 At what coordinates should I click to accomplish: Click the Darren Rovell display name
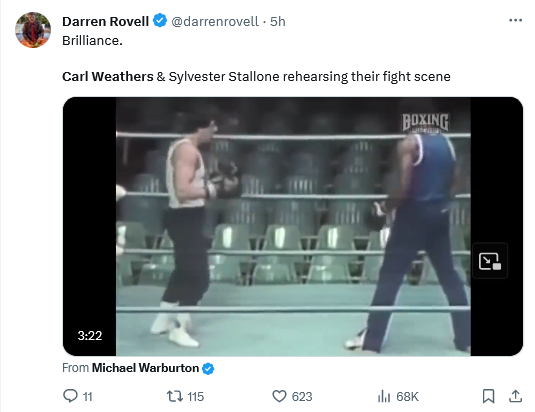click(x=105, y=21)
